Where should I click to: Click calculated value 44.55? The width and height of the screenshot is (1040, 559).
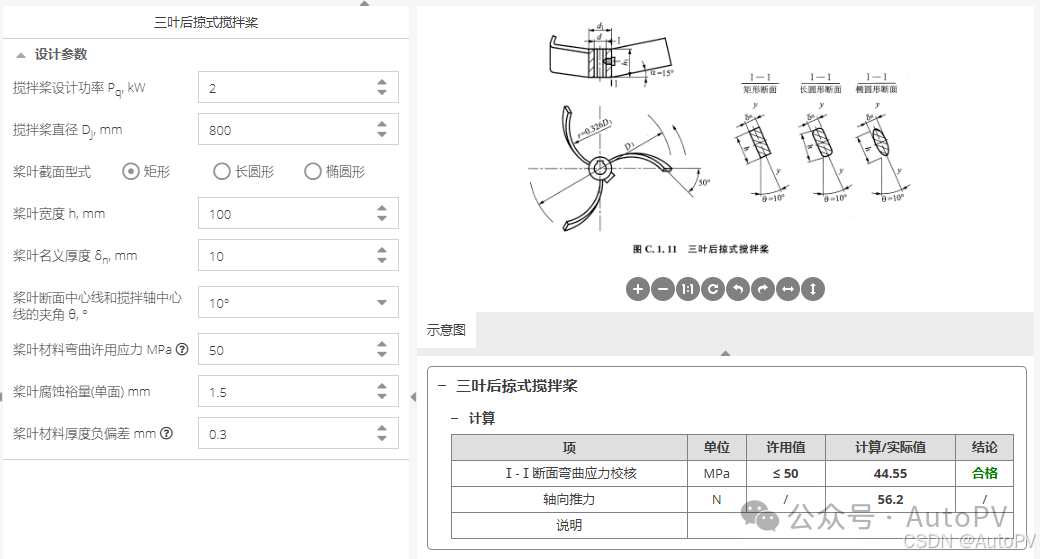(890, 473)
